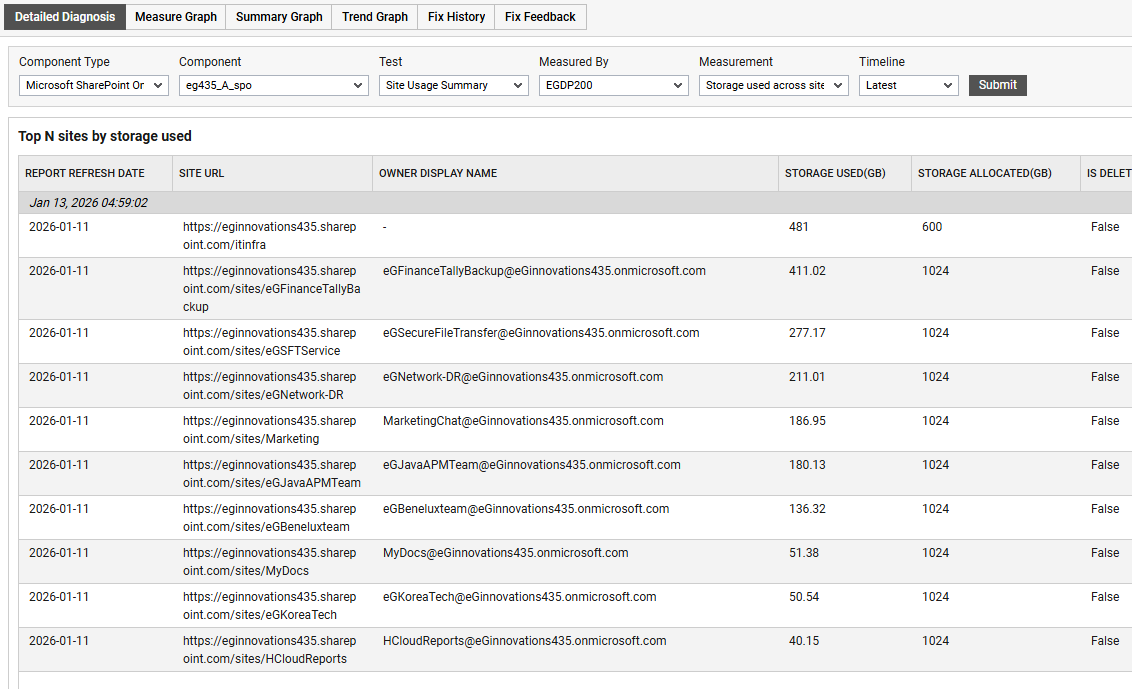1132x689 pixels.
Task: Open the Timeline dropdown
Action: click(x=908, y=86)
